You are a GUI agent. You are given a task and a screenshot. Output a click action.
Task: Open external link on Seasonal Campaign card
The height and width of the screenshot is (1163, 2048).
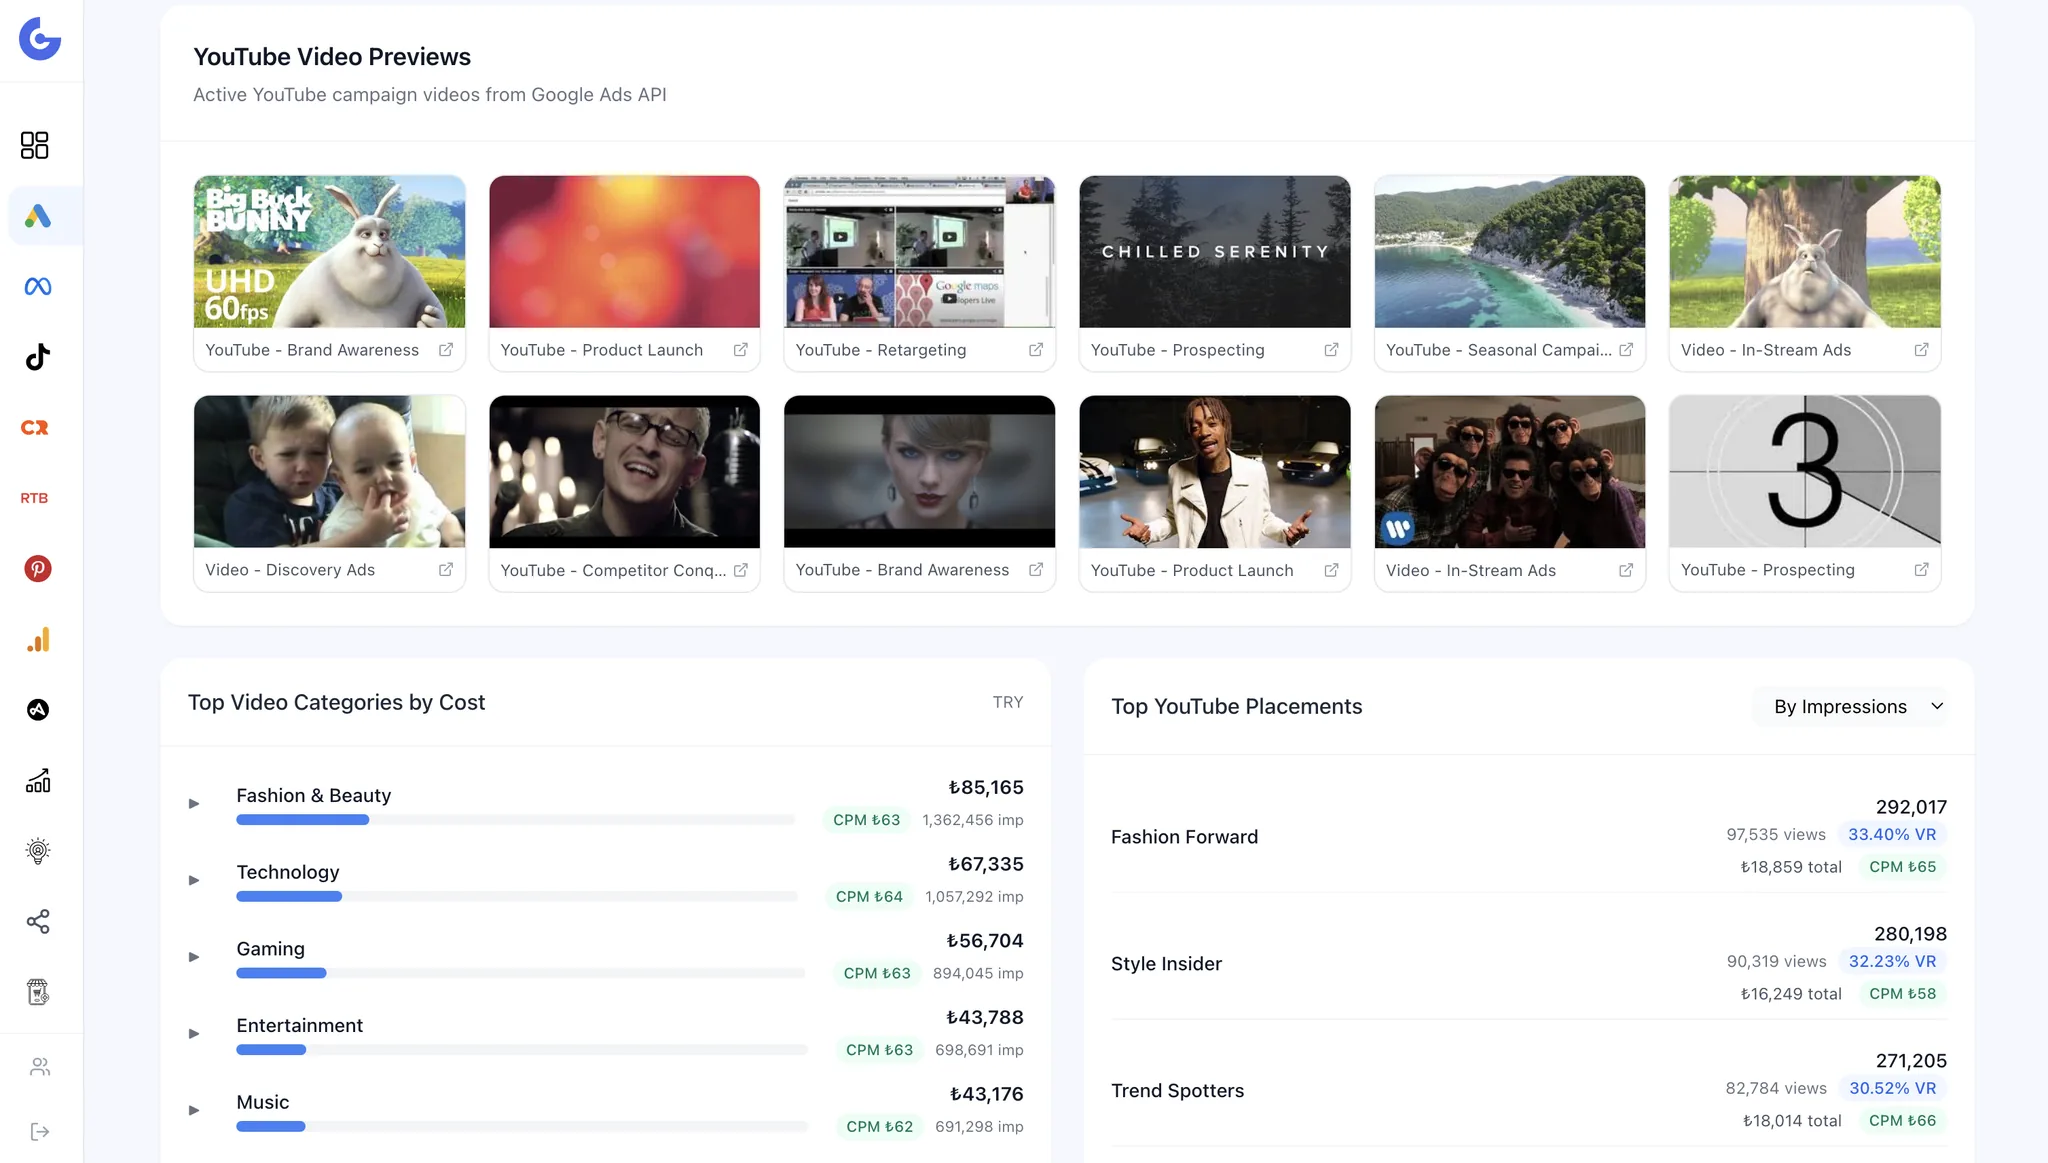tap(1626, 350)
